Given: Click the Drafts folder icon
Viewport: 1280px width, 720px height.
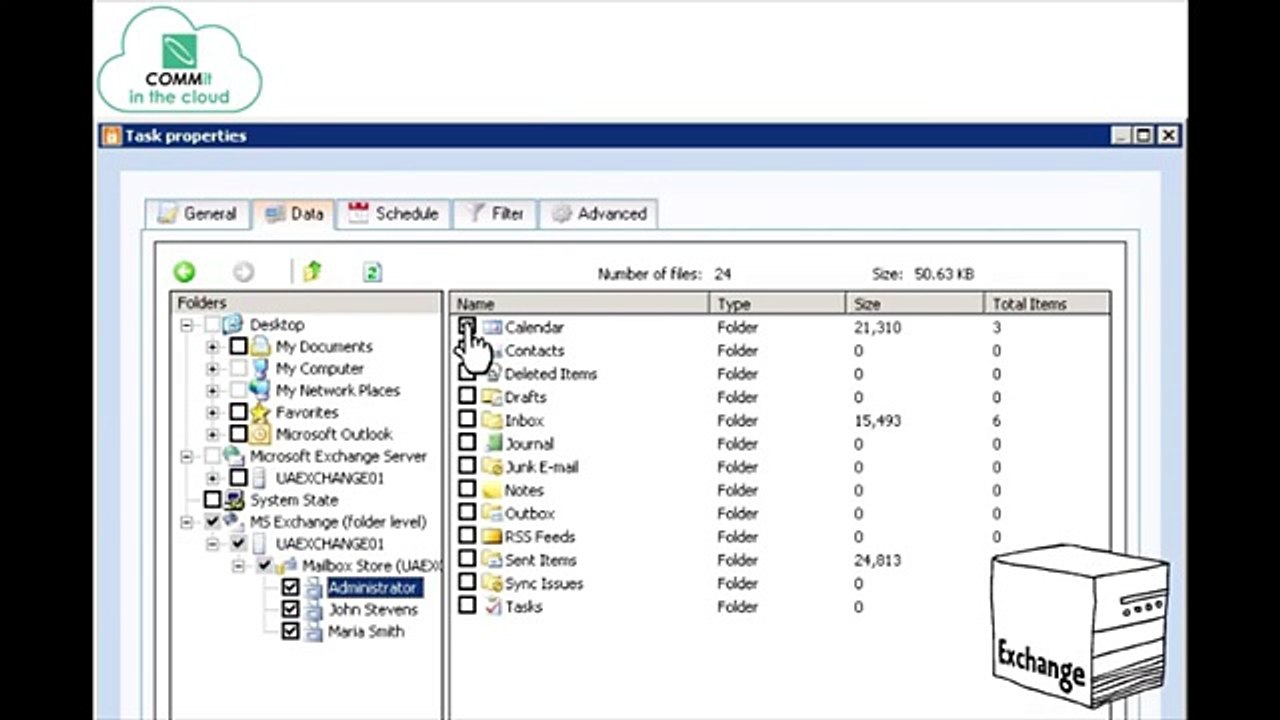Looking at the screenshot, I should (491, 397).
